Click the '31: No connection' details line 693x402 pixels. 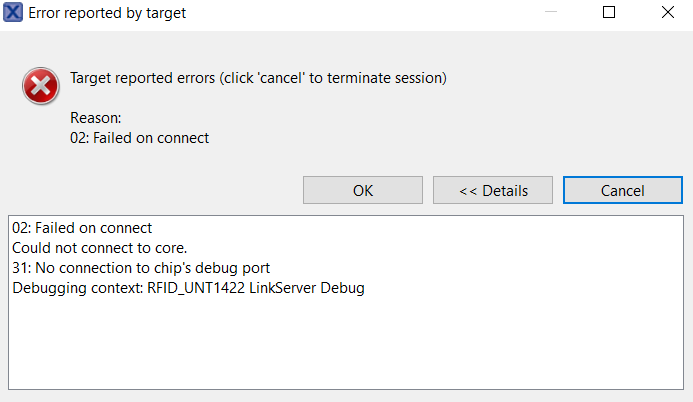(x=141, y=267)
